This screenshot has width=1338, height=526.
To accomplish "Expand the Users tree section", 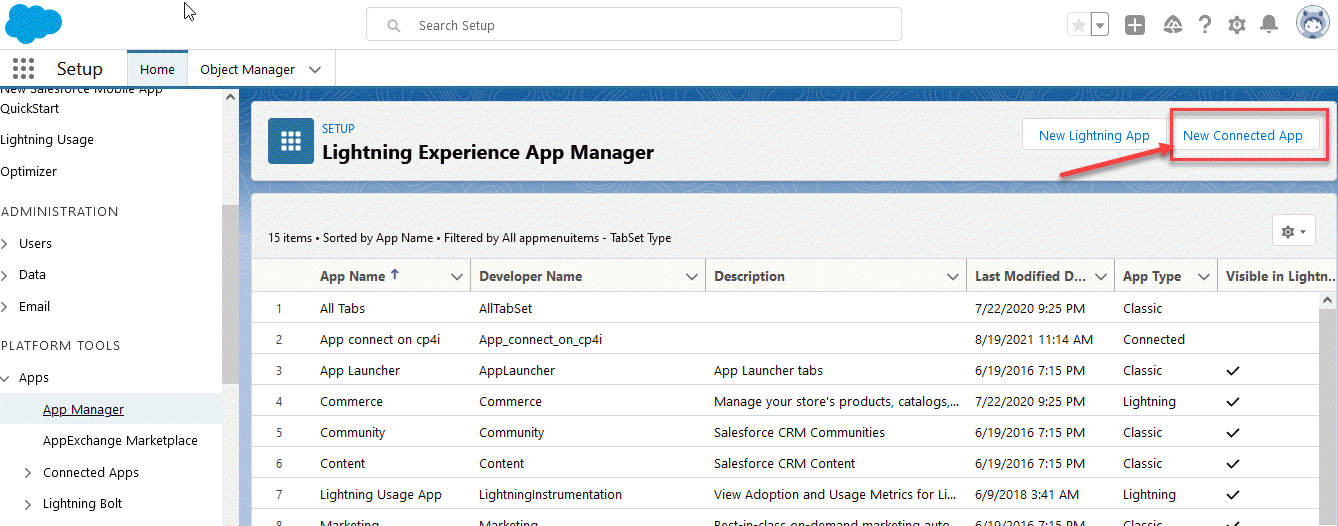I will click(x=7, y=244).
